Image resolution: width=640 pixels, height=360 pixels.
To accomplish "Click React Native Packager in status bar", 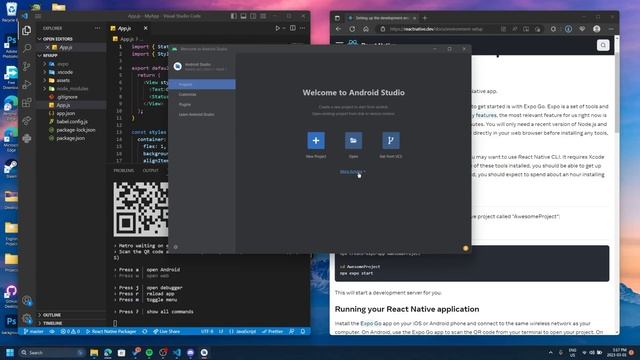I will click(x=111, y=331).
